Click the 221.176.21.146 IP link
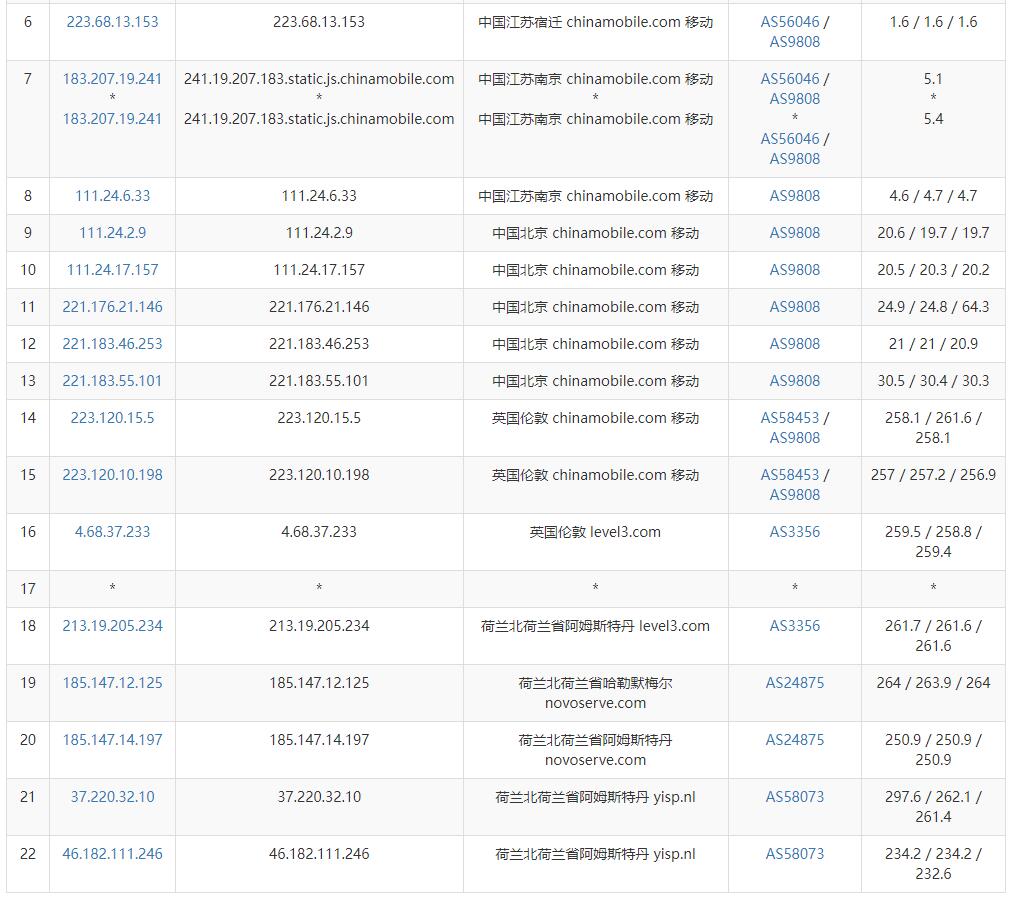The image size is (1010, 898). (x=112, y=307)
